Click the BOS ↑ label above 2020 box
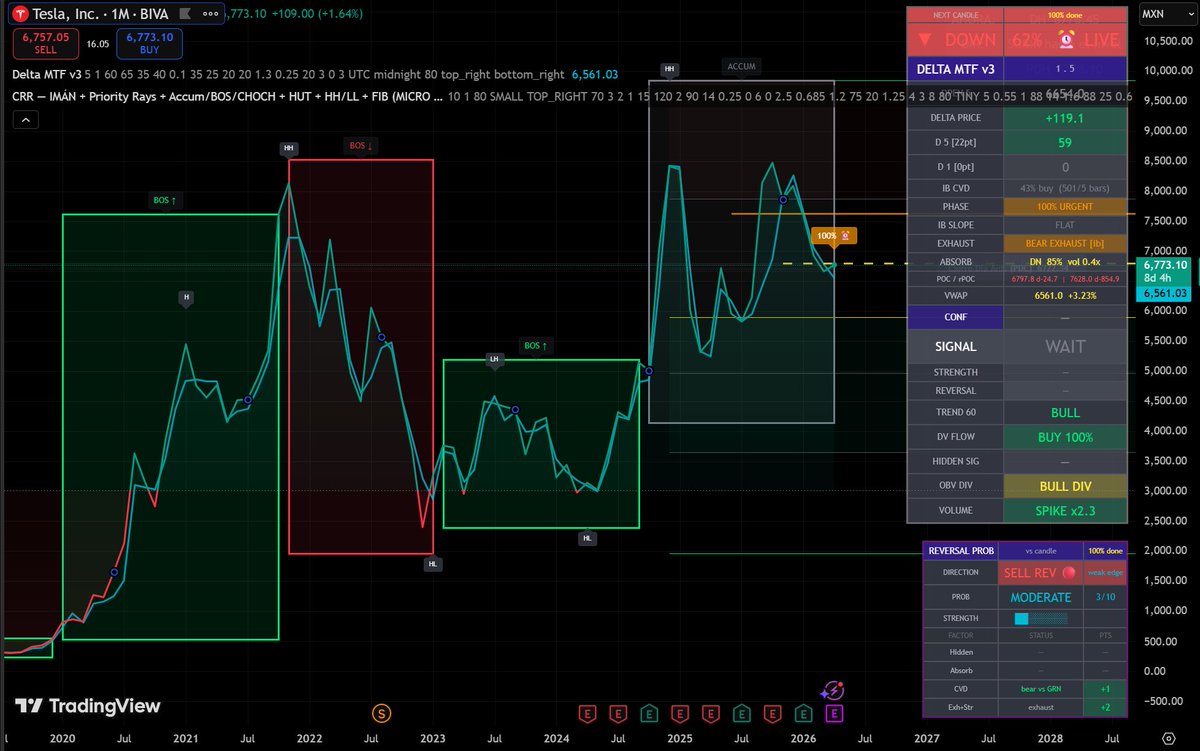 click(165, 200)
